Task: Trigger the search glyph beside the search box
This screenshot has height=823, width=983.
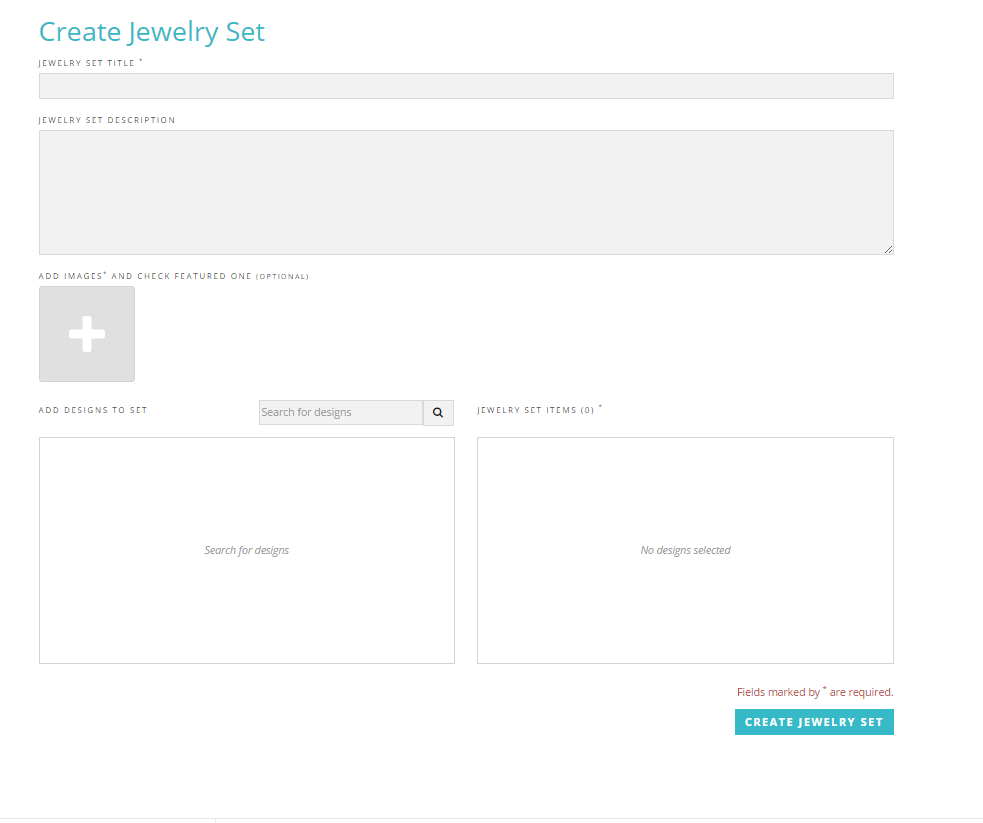Action: tap(437, 412)
